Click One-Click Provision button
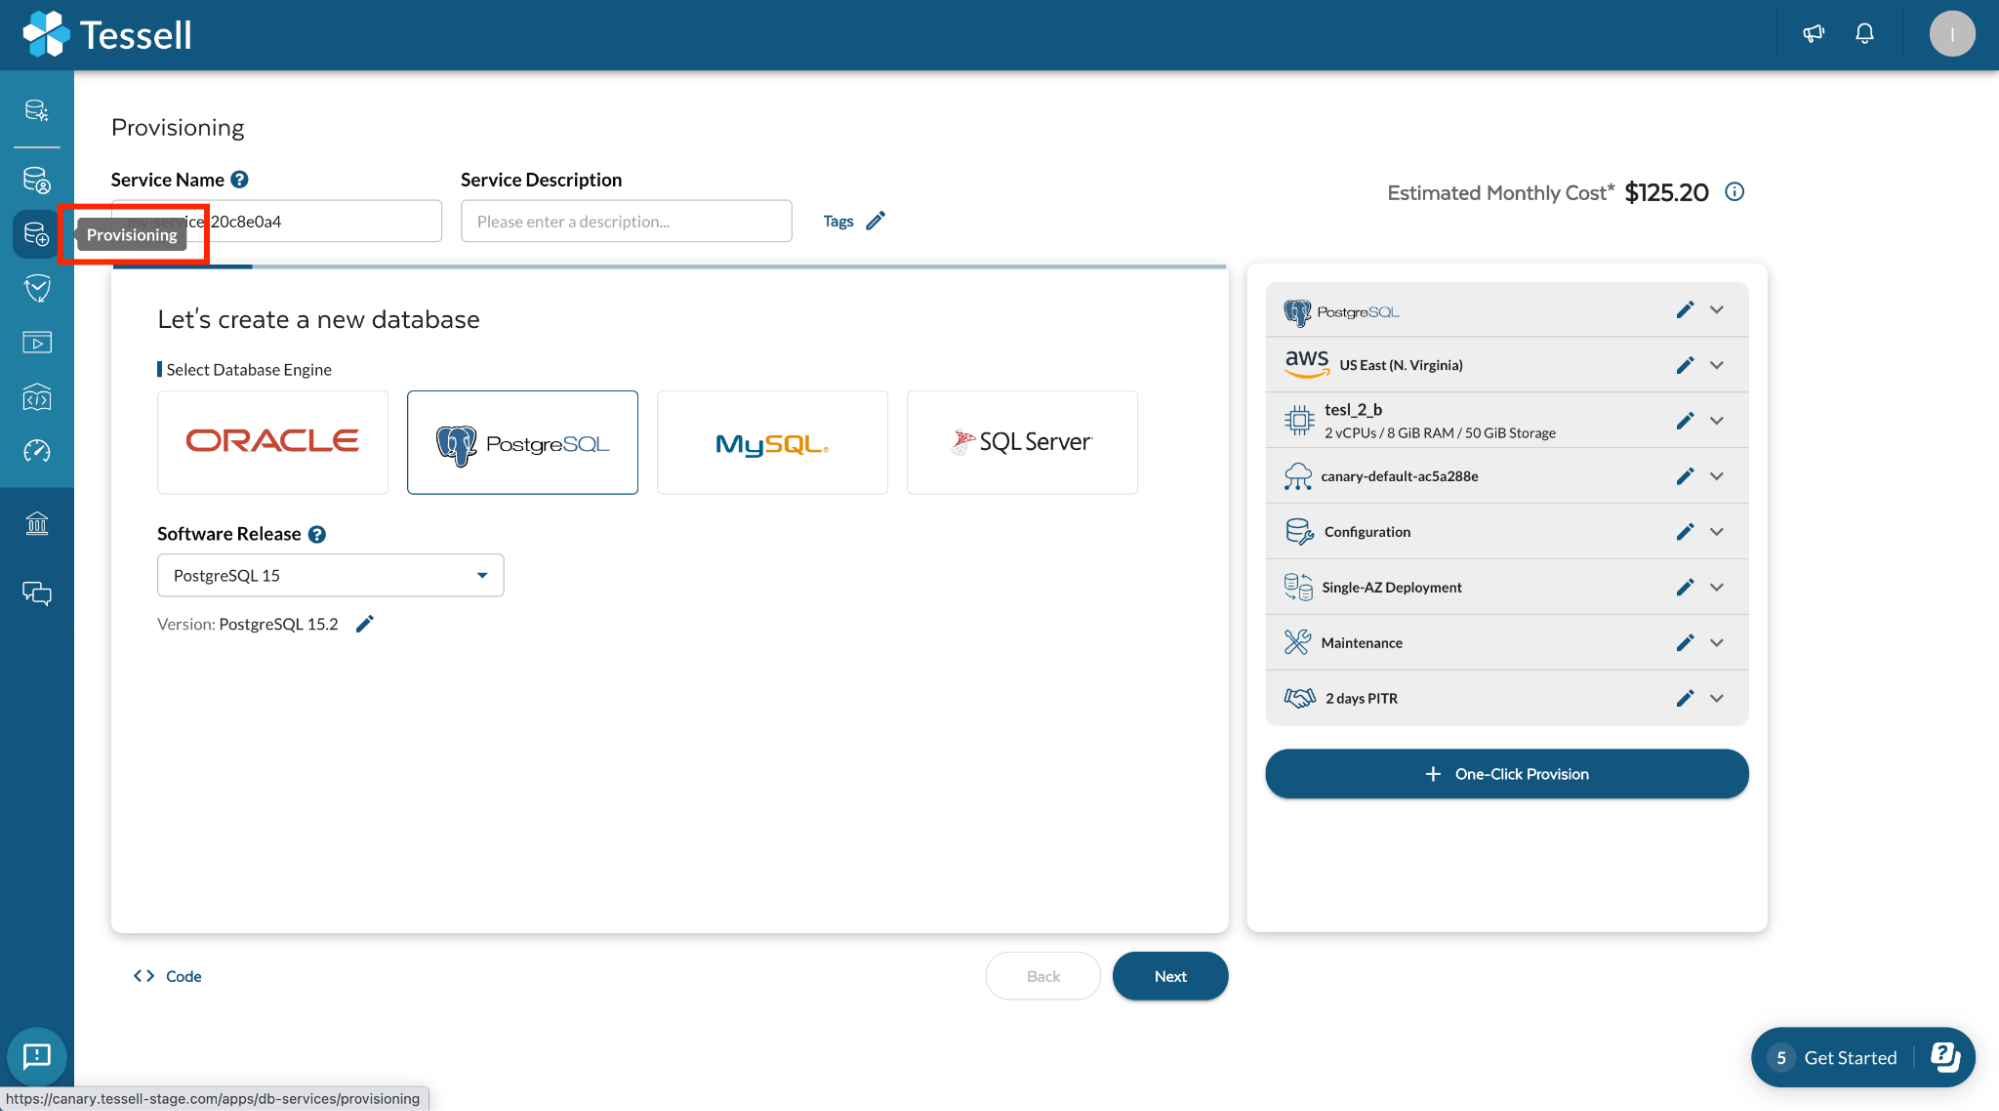This screenshot has height=1111, width=1999. coord(1506,774)
